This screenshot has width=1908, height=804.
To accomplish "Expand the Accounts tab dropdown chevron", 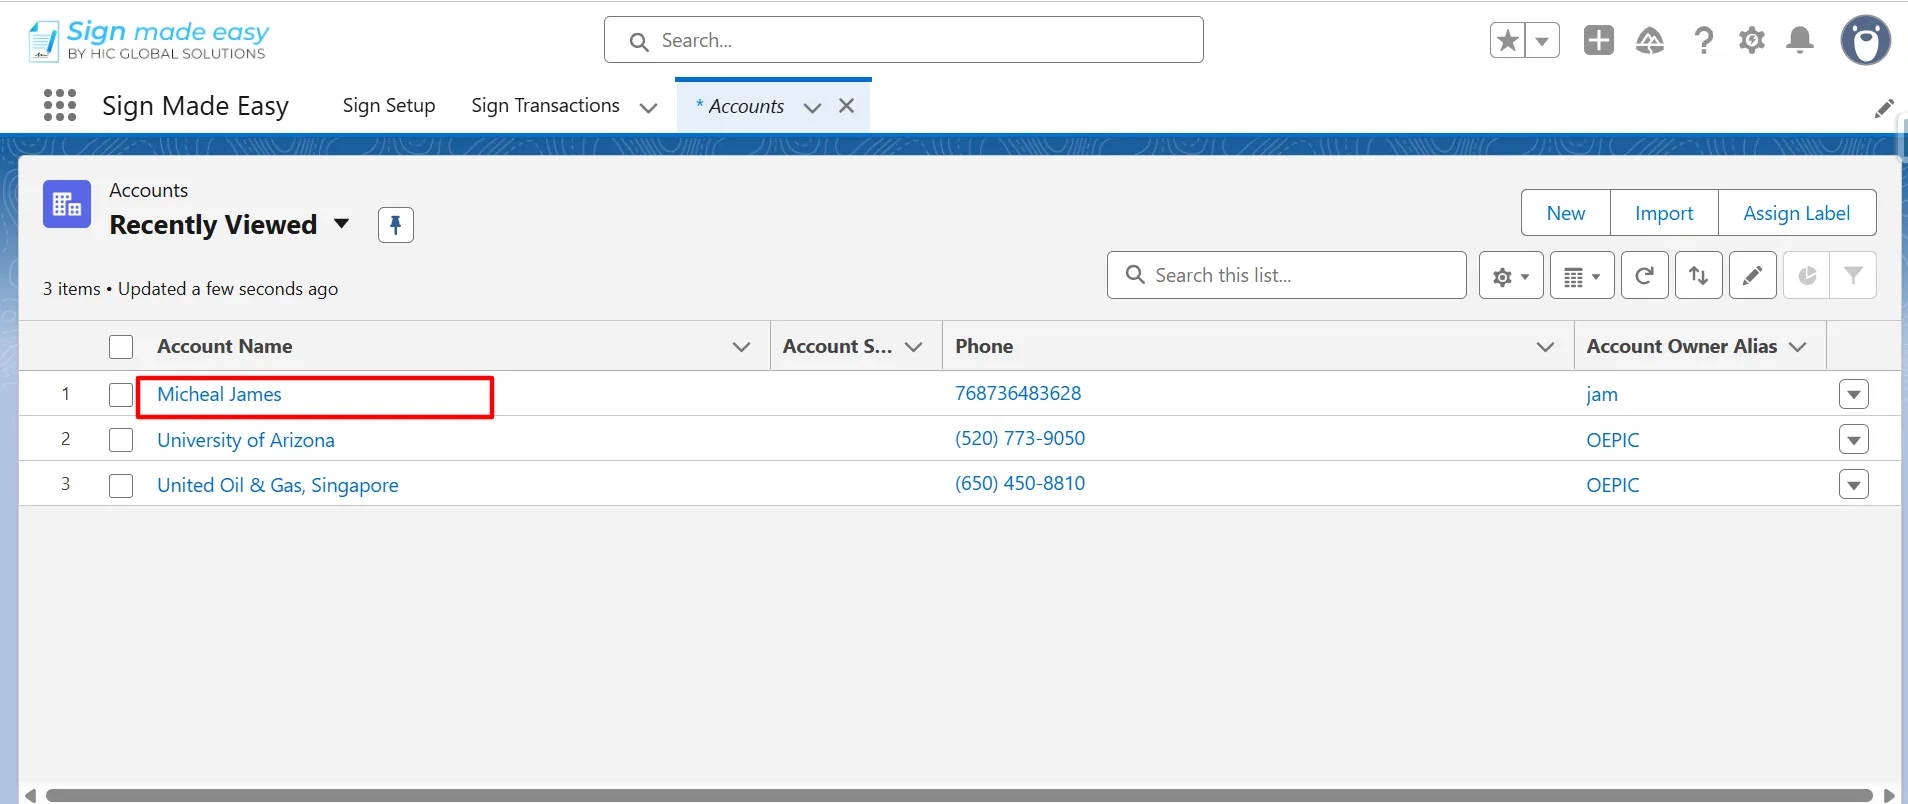I will coord(812,107).
